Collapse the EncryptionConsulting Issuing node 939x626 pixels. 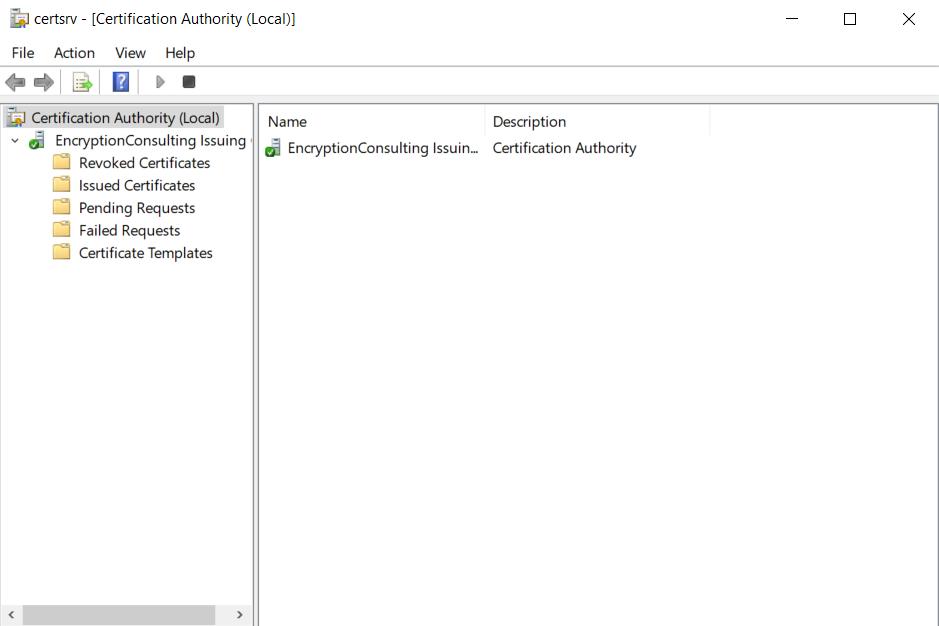[15, 141]
